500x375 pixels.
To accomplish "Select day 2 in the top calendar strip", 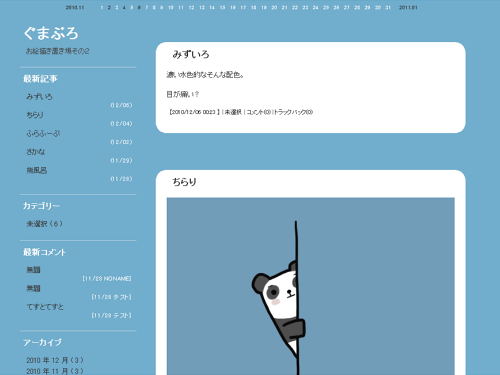I will (x=109, y=7).
